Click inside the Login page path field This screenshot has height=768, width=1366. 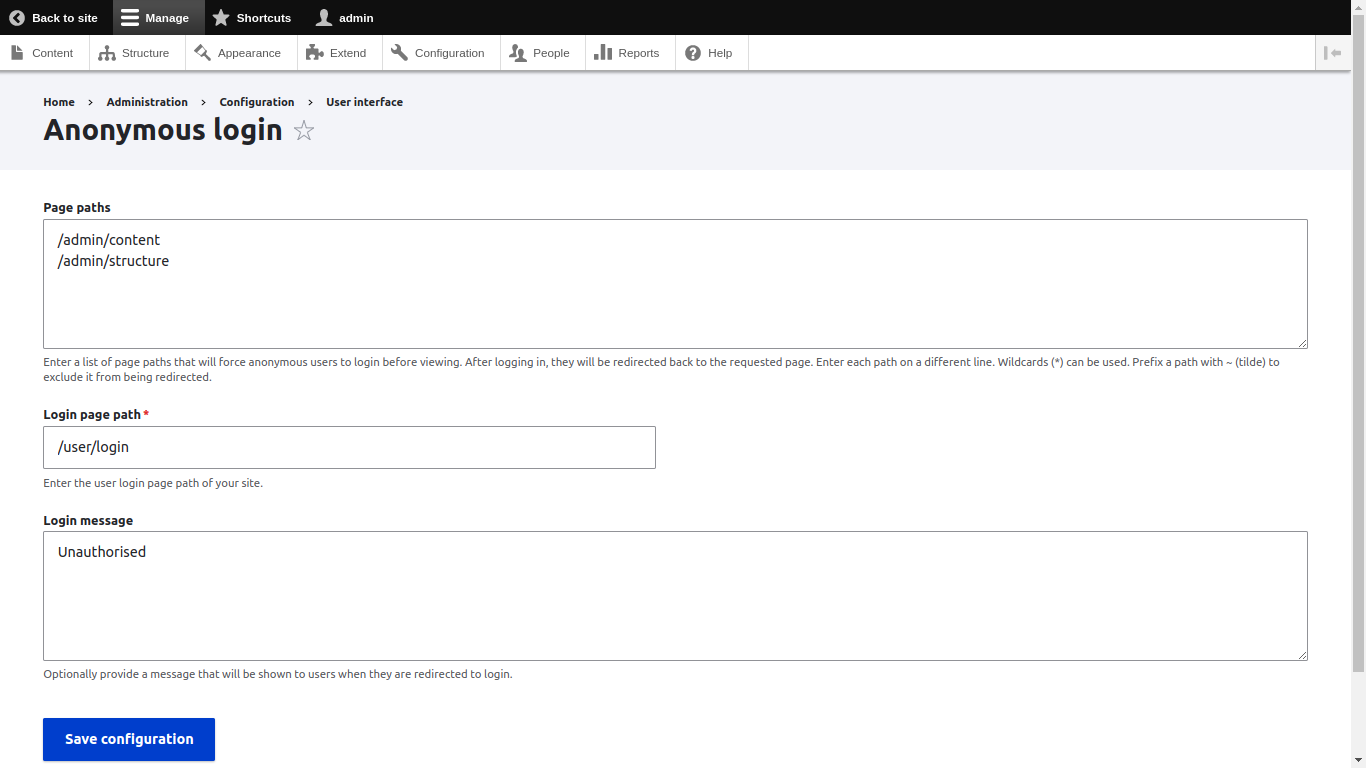click(349, 447)
